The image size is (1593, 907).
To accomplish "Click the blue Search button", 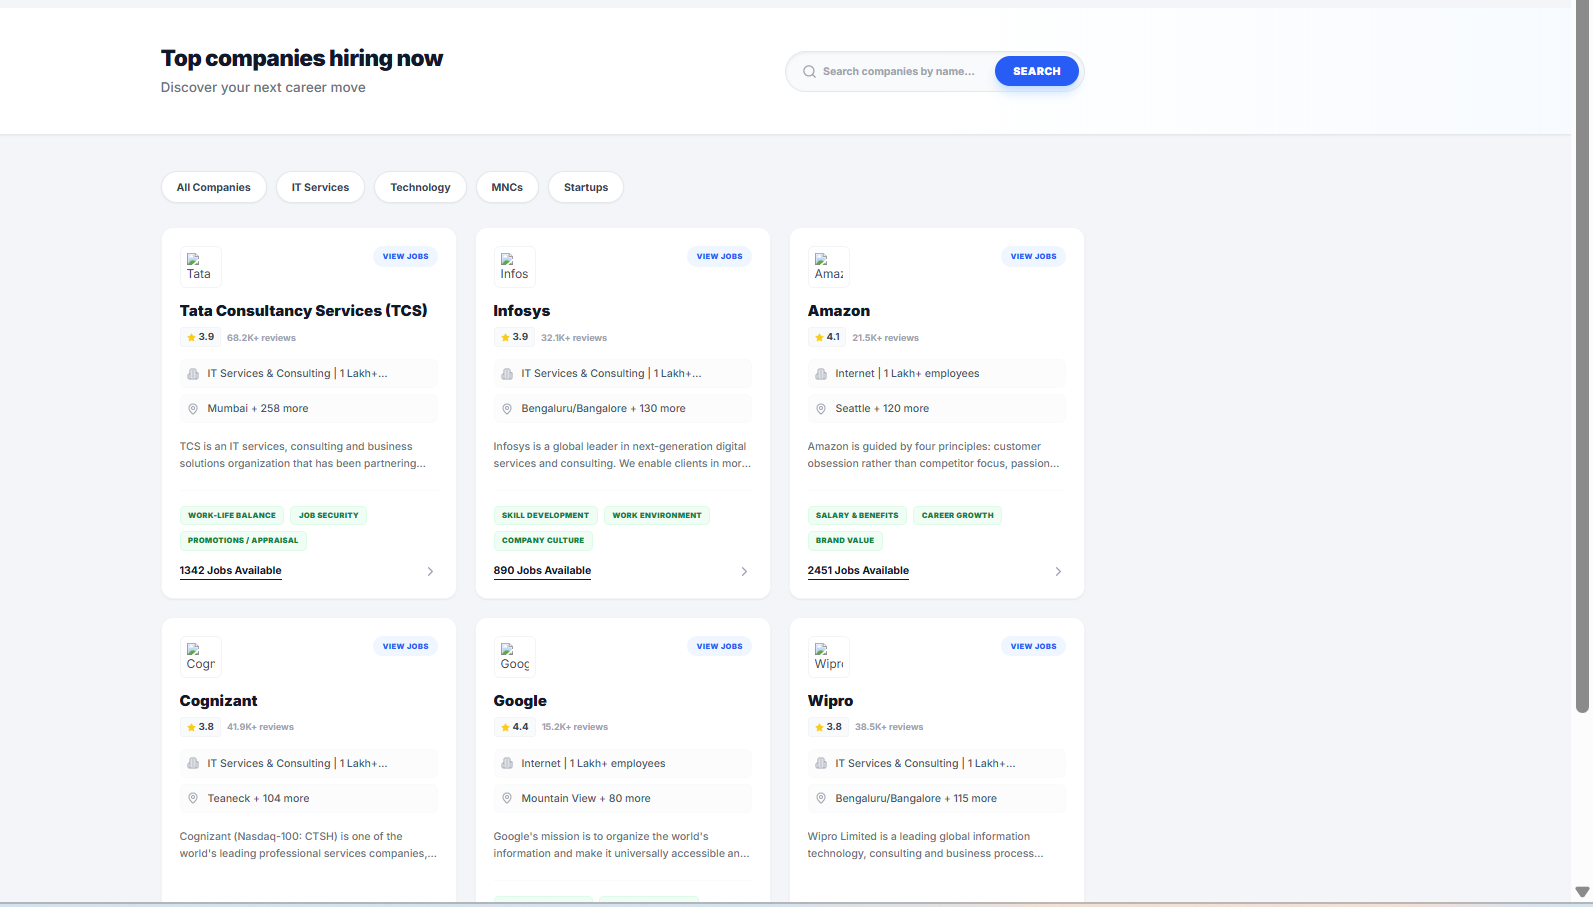I will point(1037,71).
